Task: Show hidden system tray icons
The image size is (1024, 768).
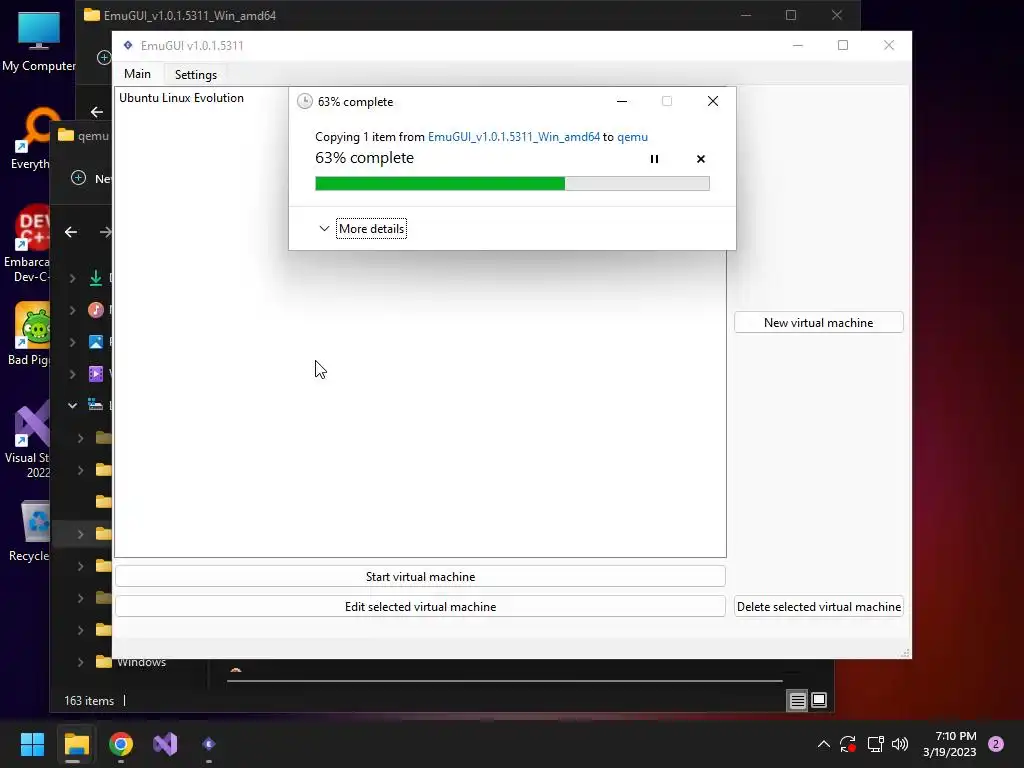Action: 824,744
